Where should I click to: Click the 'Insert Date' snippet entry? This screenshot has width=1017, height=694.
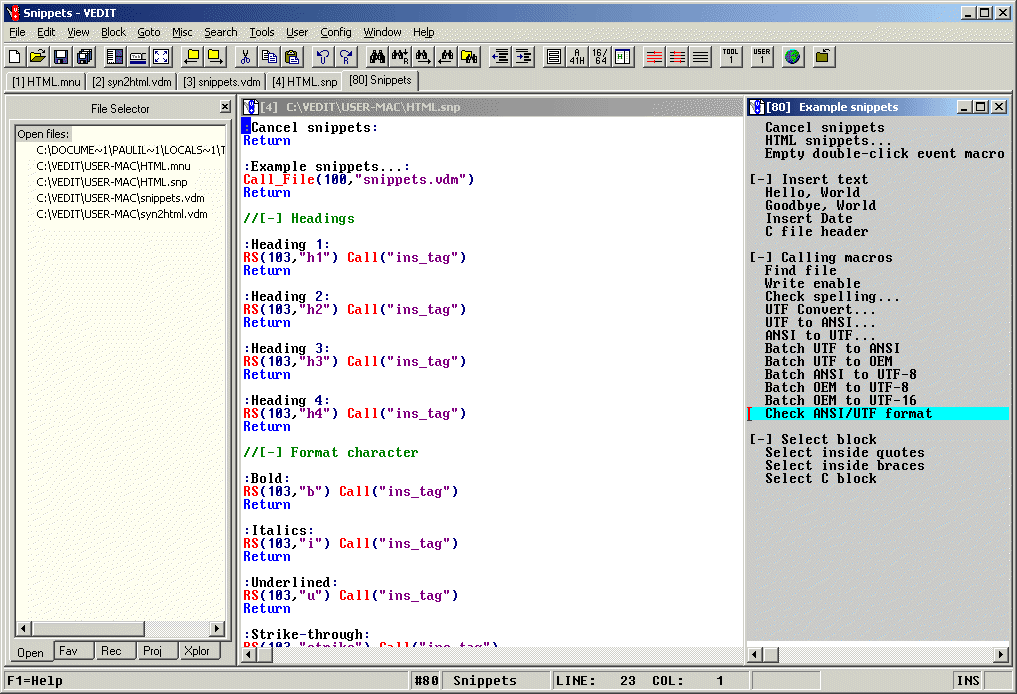point(808,219)
